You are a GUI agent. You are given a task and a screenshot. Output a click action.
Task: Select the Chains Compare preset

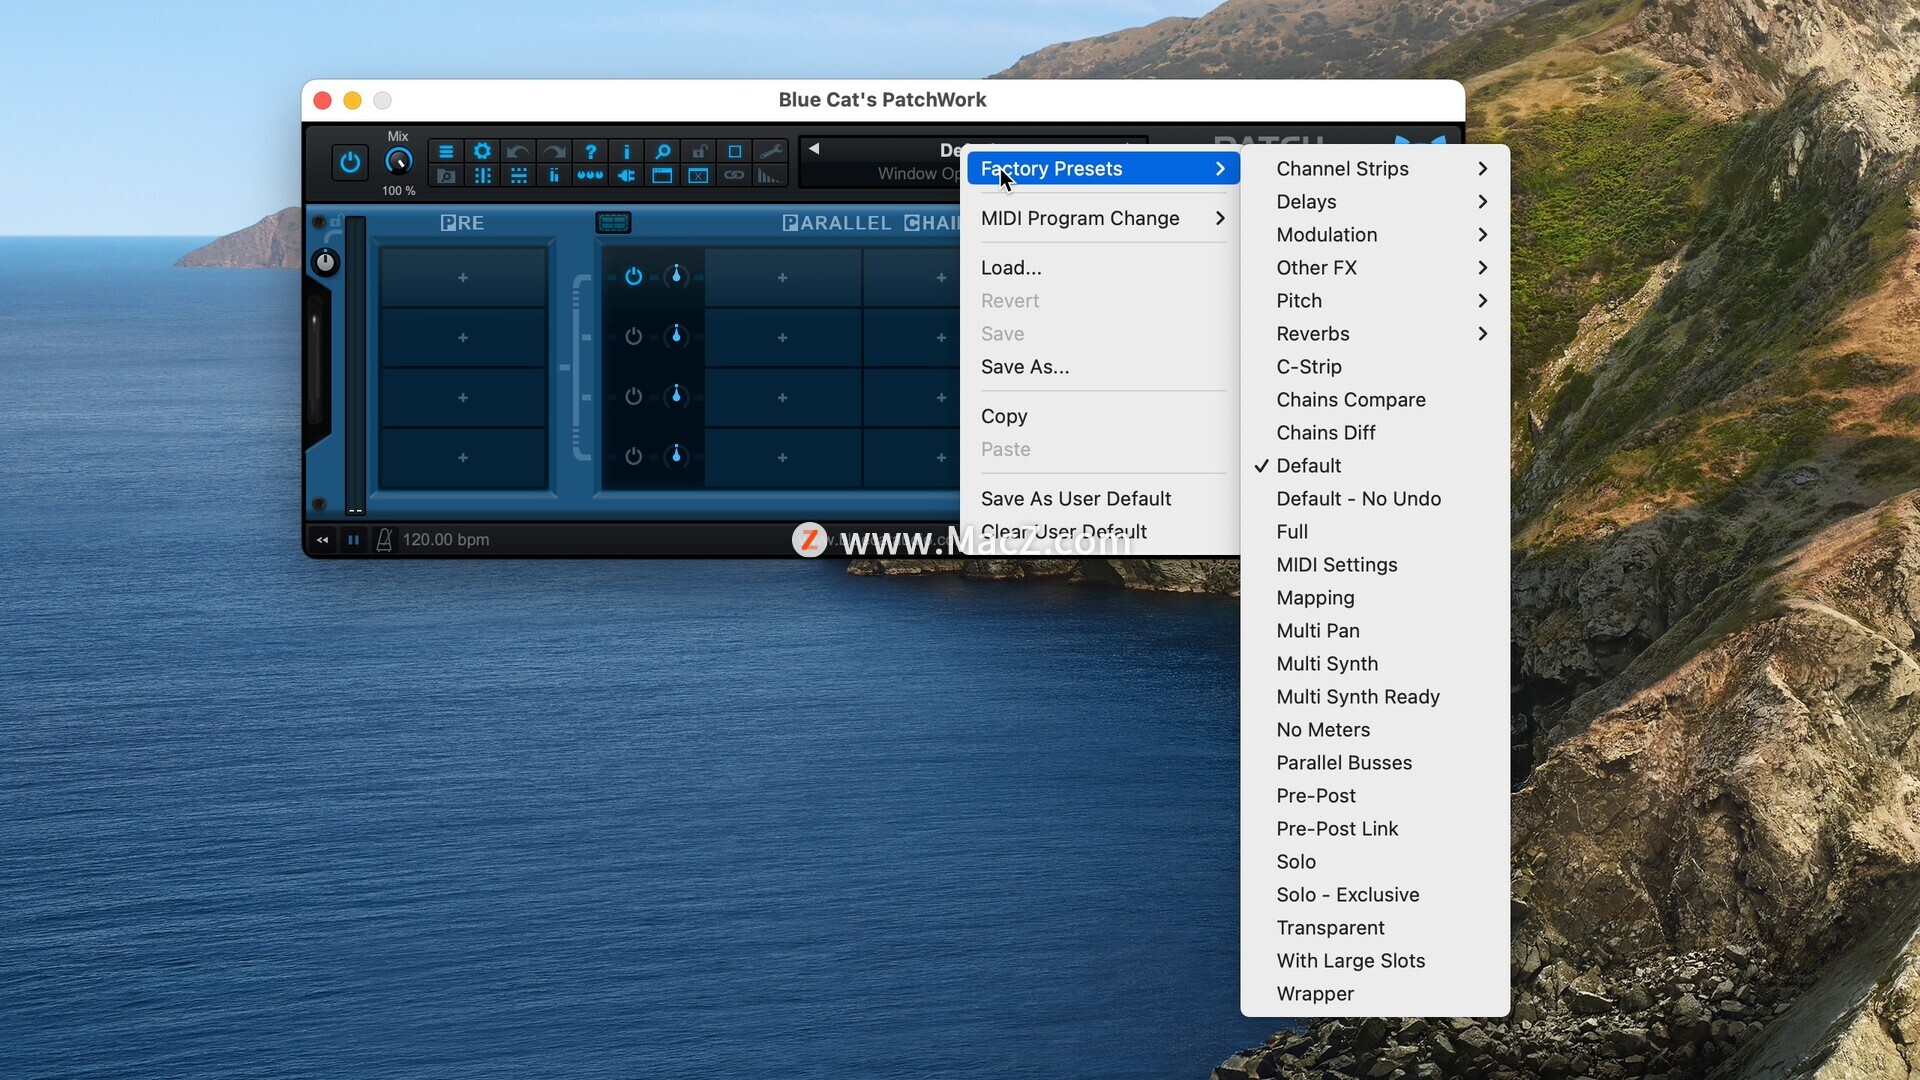click(1375, 400)
